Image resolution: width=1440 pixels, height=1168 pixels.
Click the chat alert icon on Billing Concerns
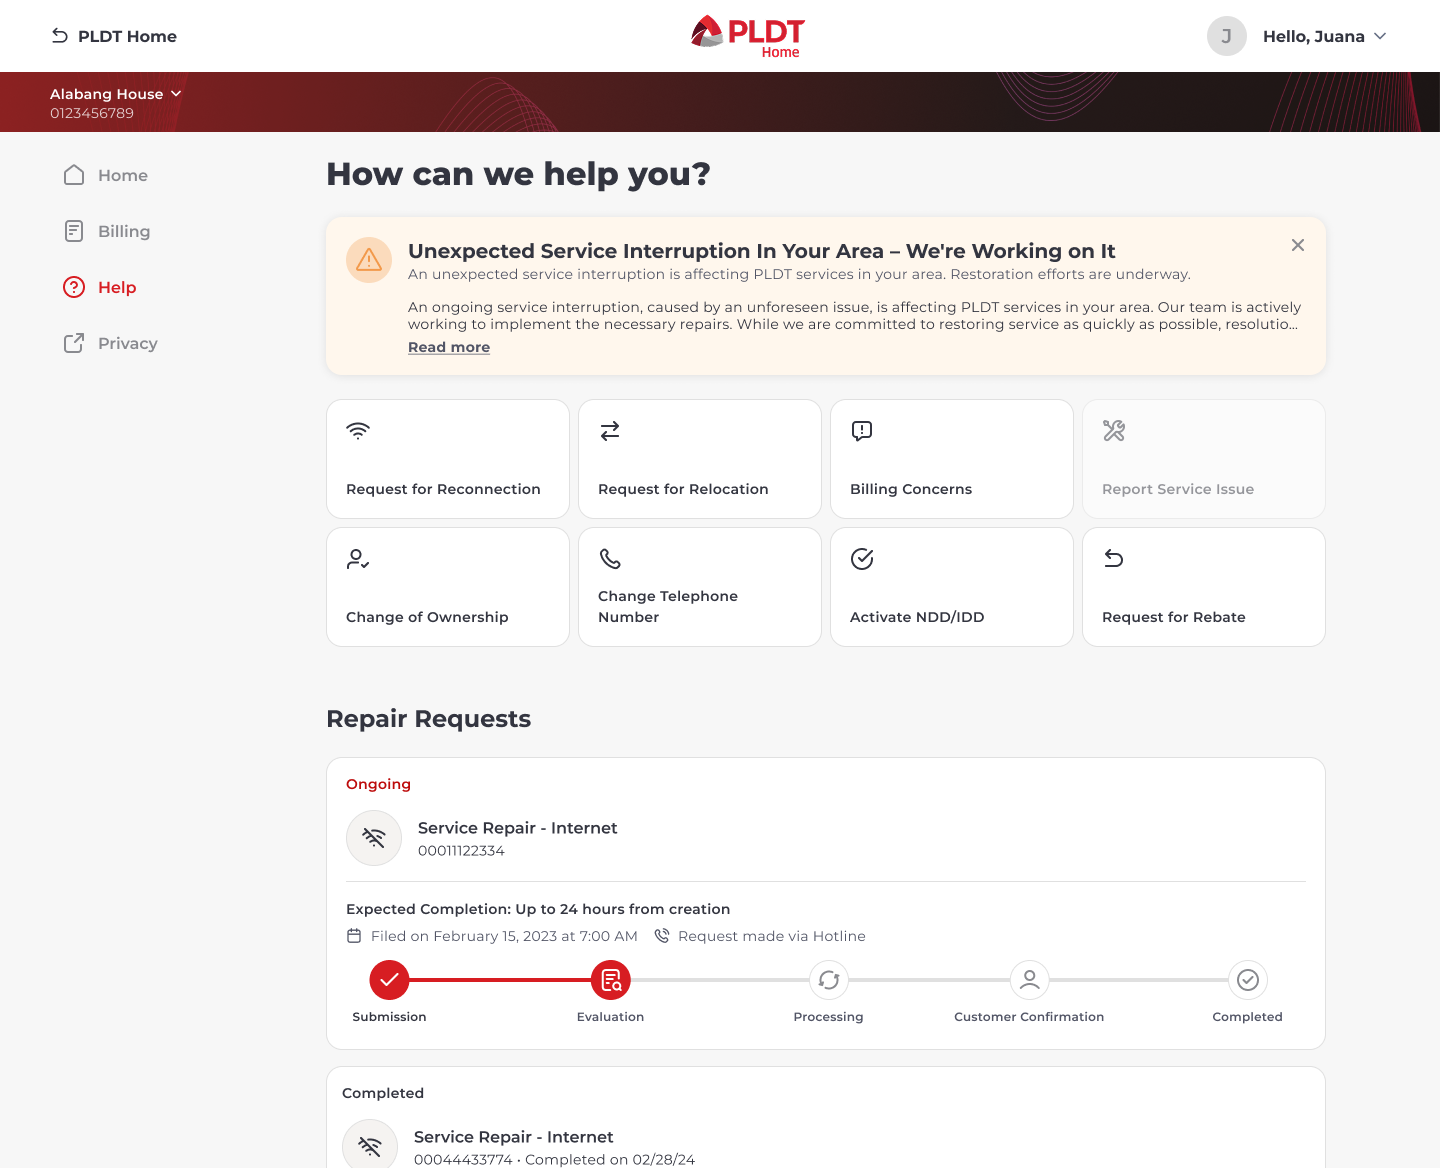[x=862, y=431]
